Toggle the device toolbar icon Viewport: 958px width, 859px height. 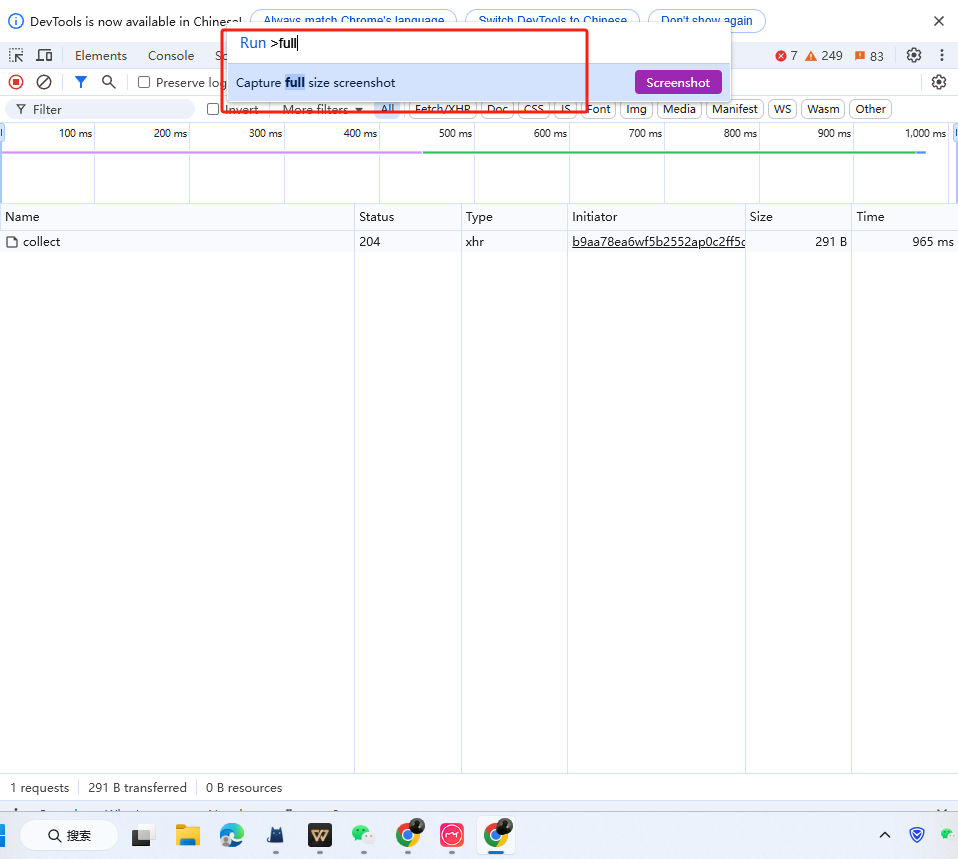click(44, 56)
